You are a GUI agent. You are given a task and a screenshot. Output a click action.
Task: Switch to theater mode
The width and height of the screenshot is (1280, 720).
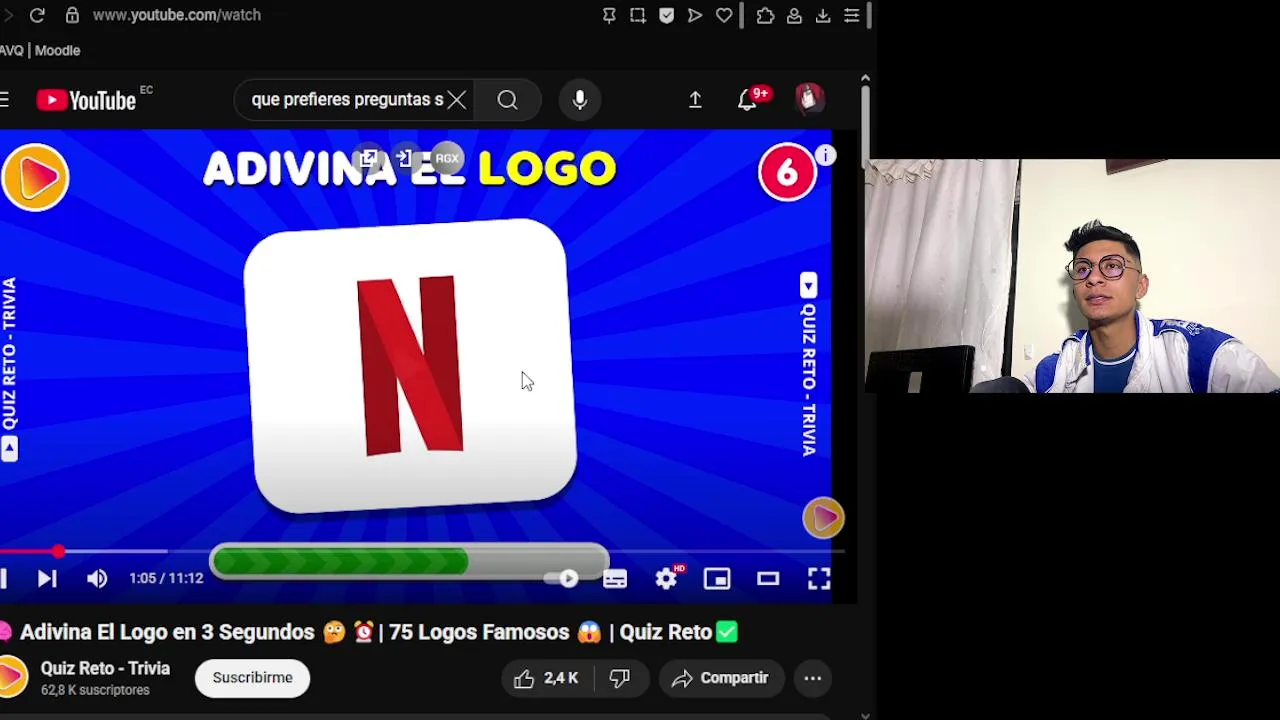pos(768,578)
